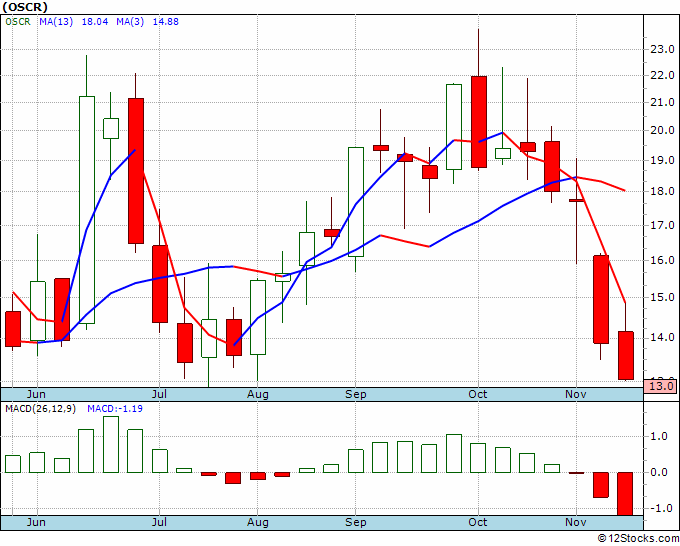680x546 pixels.
Task: Click Oct on the price chart time axis
Action: (478, 394)
